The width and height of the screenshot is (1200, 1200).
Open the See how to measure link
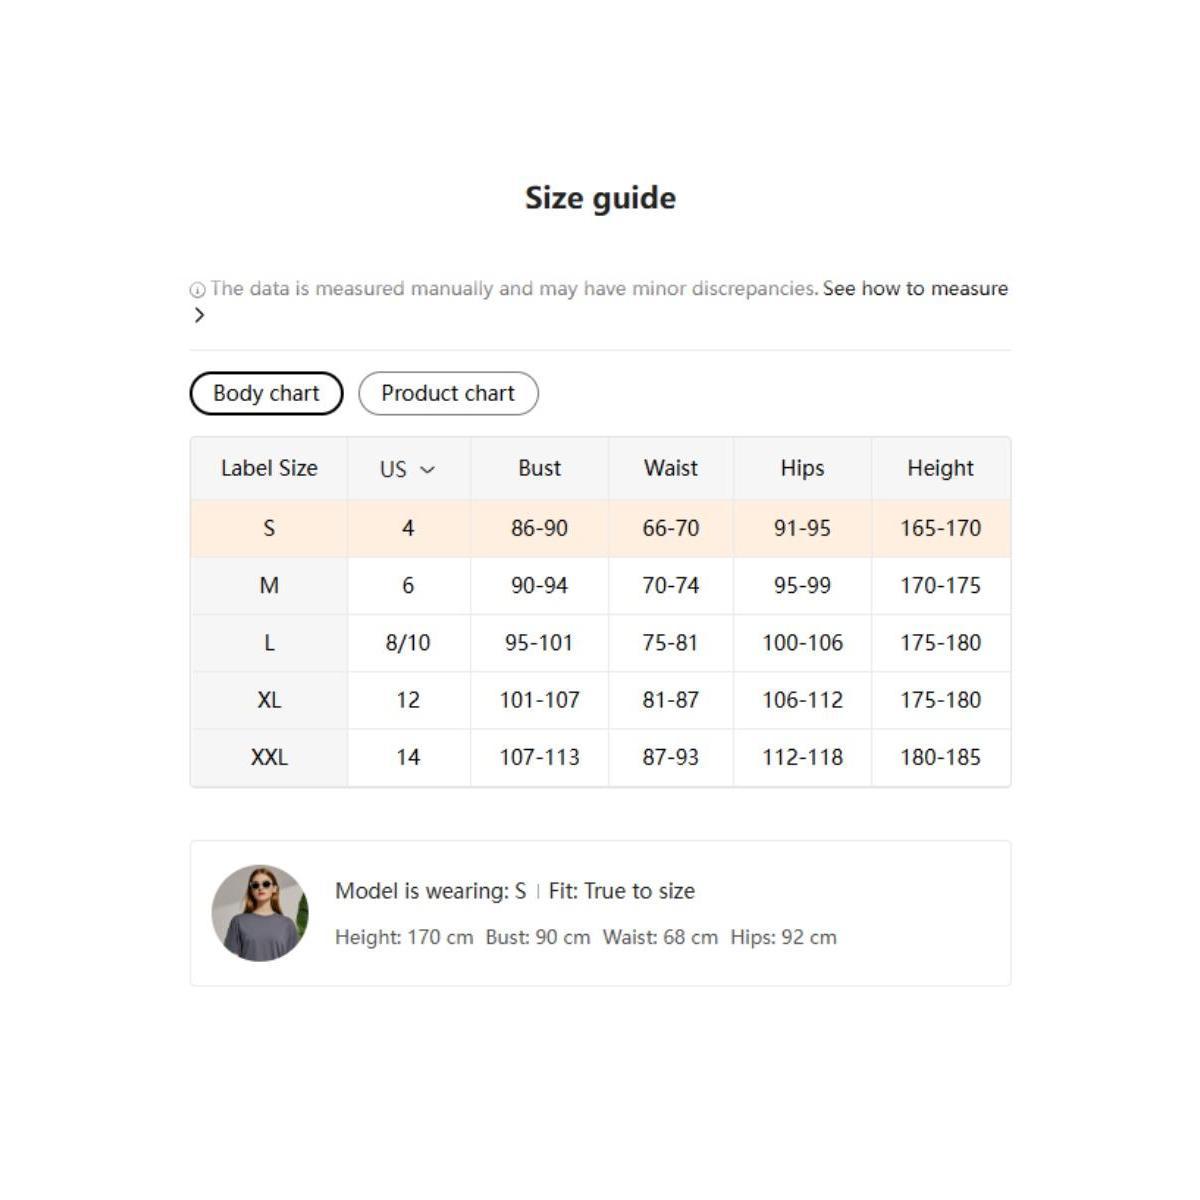915,288
